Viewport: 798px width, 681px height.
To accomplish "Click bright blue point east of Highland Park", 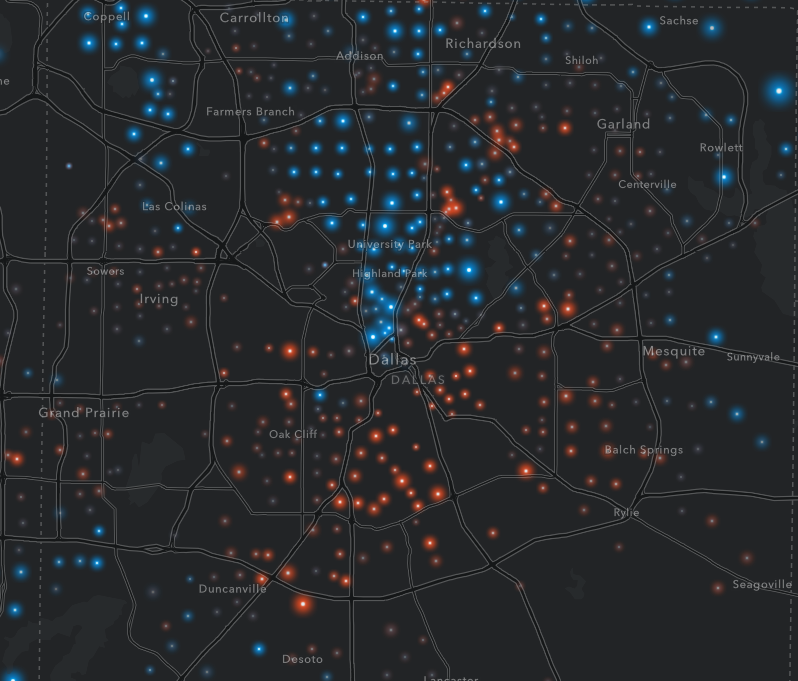I will [x=469, y=270].
